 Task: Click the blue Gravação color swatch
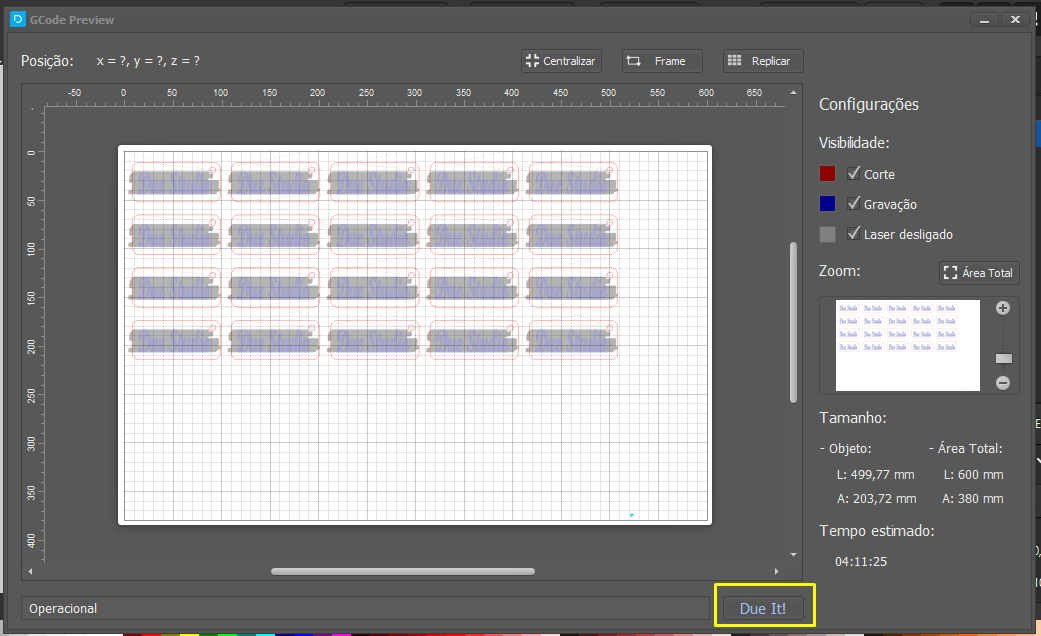coord(827,203)
